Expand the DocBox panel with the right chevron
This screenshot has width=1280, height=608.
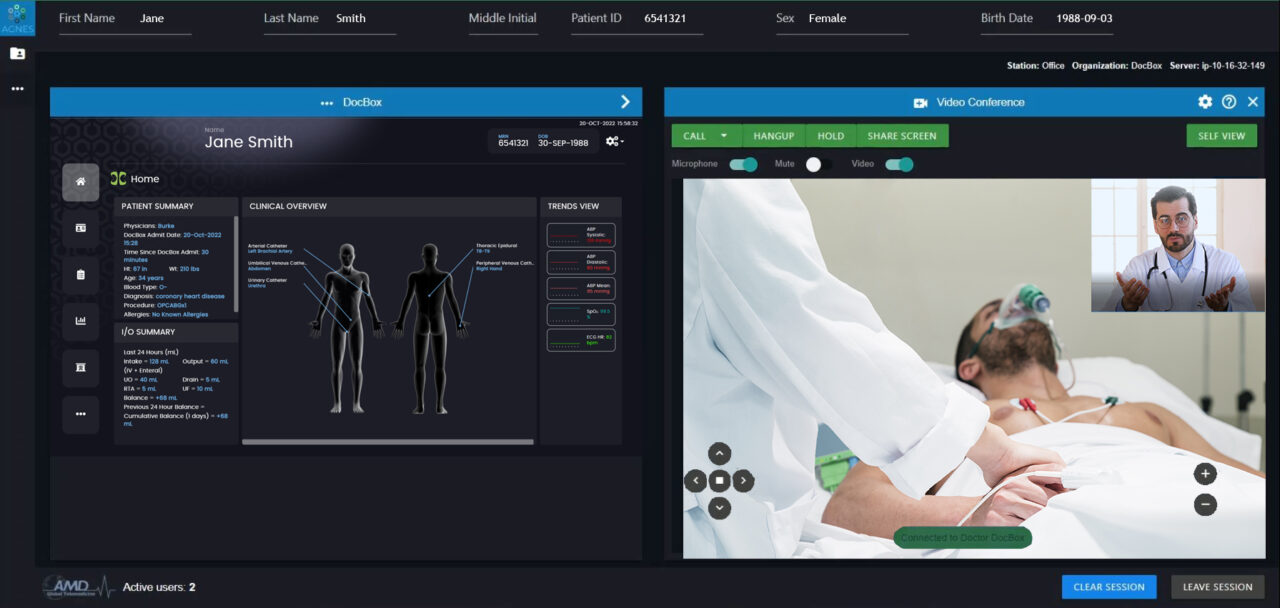tap(625, 101)
